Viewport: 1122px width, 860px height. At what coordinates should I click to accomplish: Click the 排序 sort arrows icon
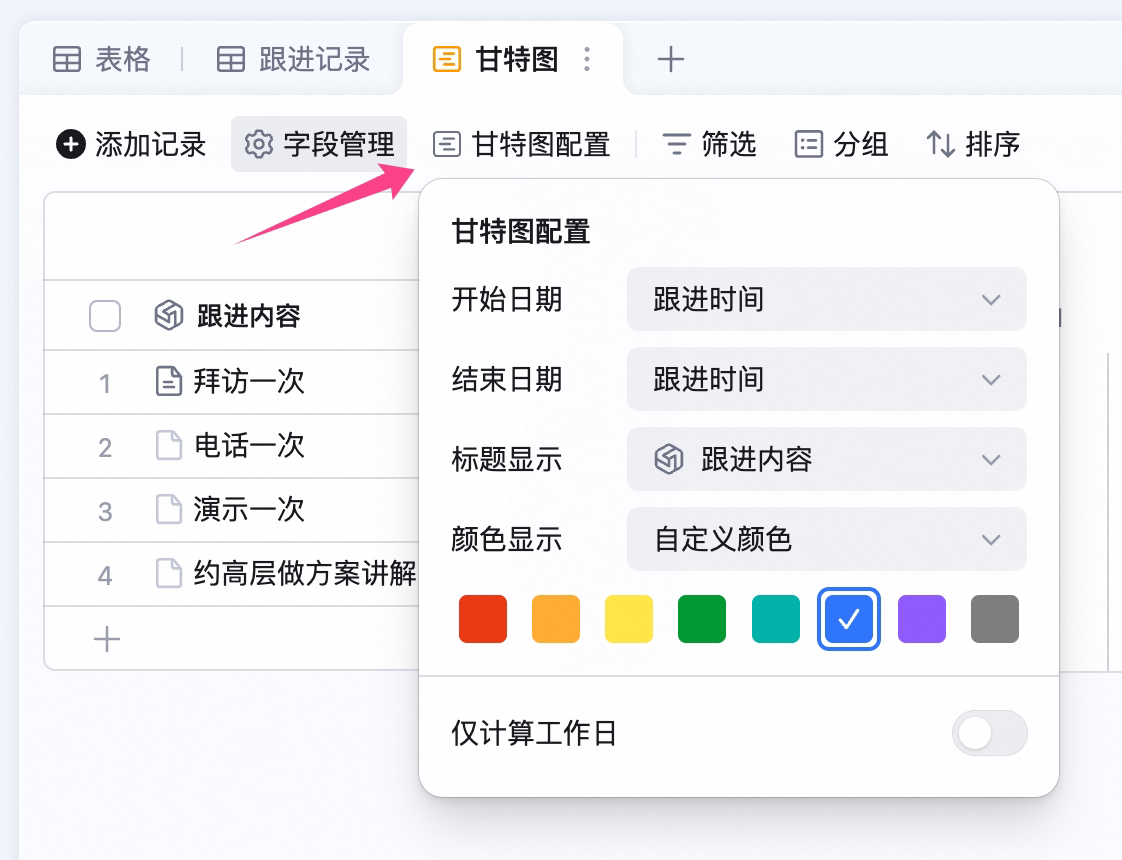click(x=940, y=144)
